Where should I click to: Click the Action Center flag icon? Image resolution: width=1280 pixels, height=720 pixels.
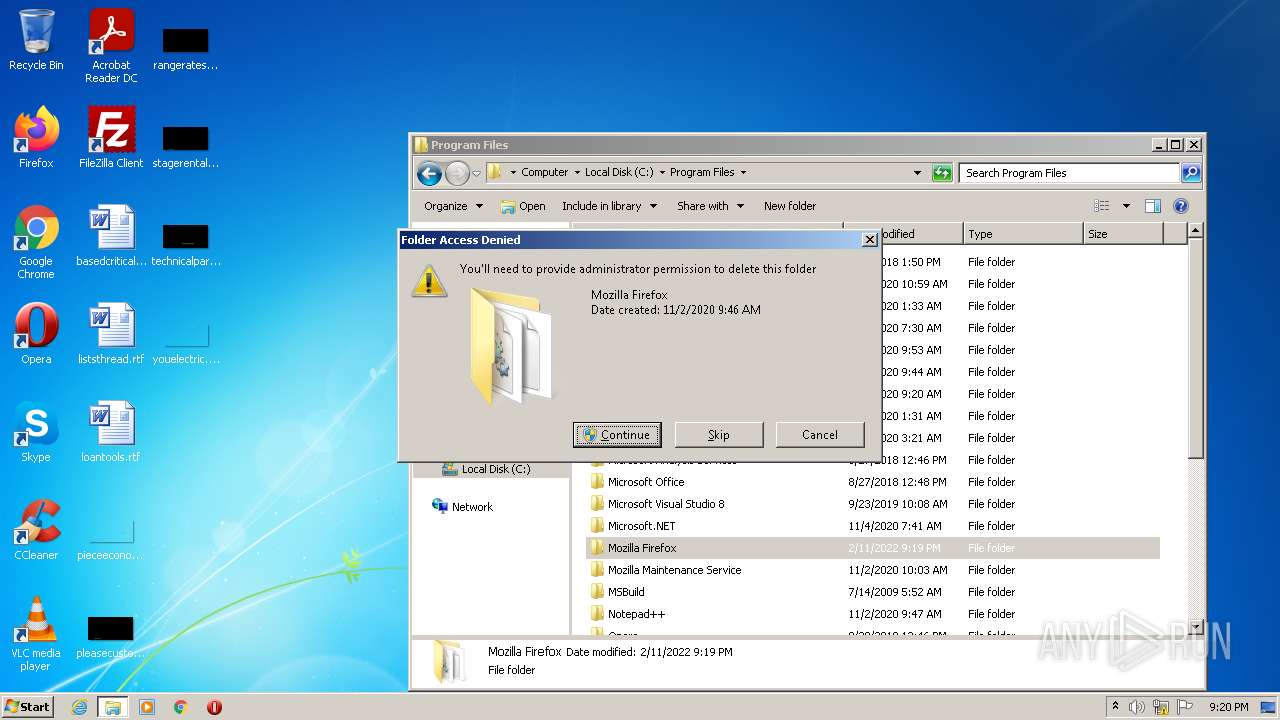tap(1185, 707)
